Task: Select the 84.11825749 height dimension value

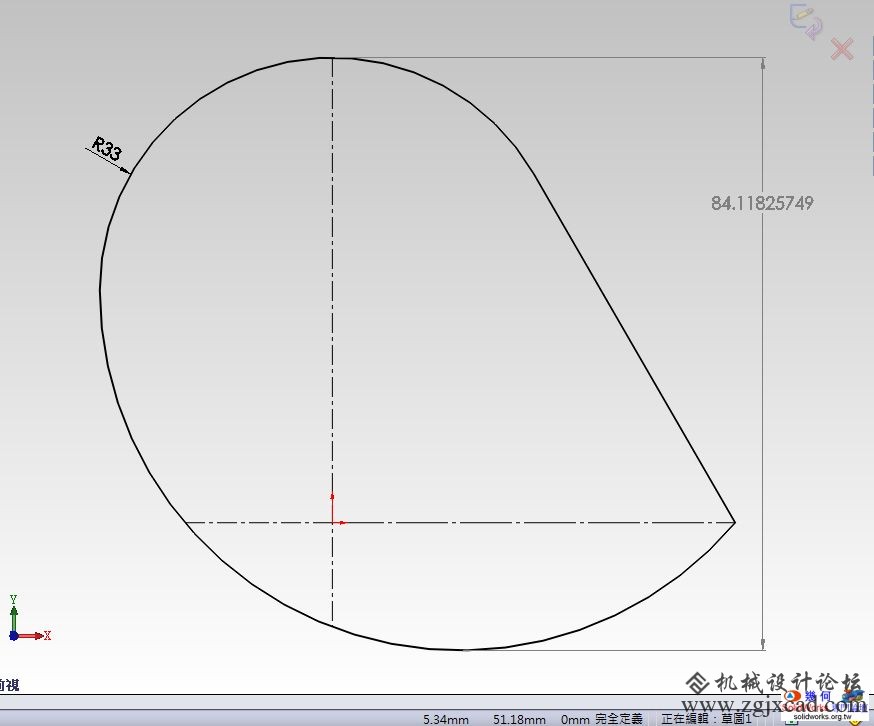Action: coord(762,203)
